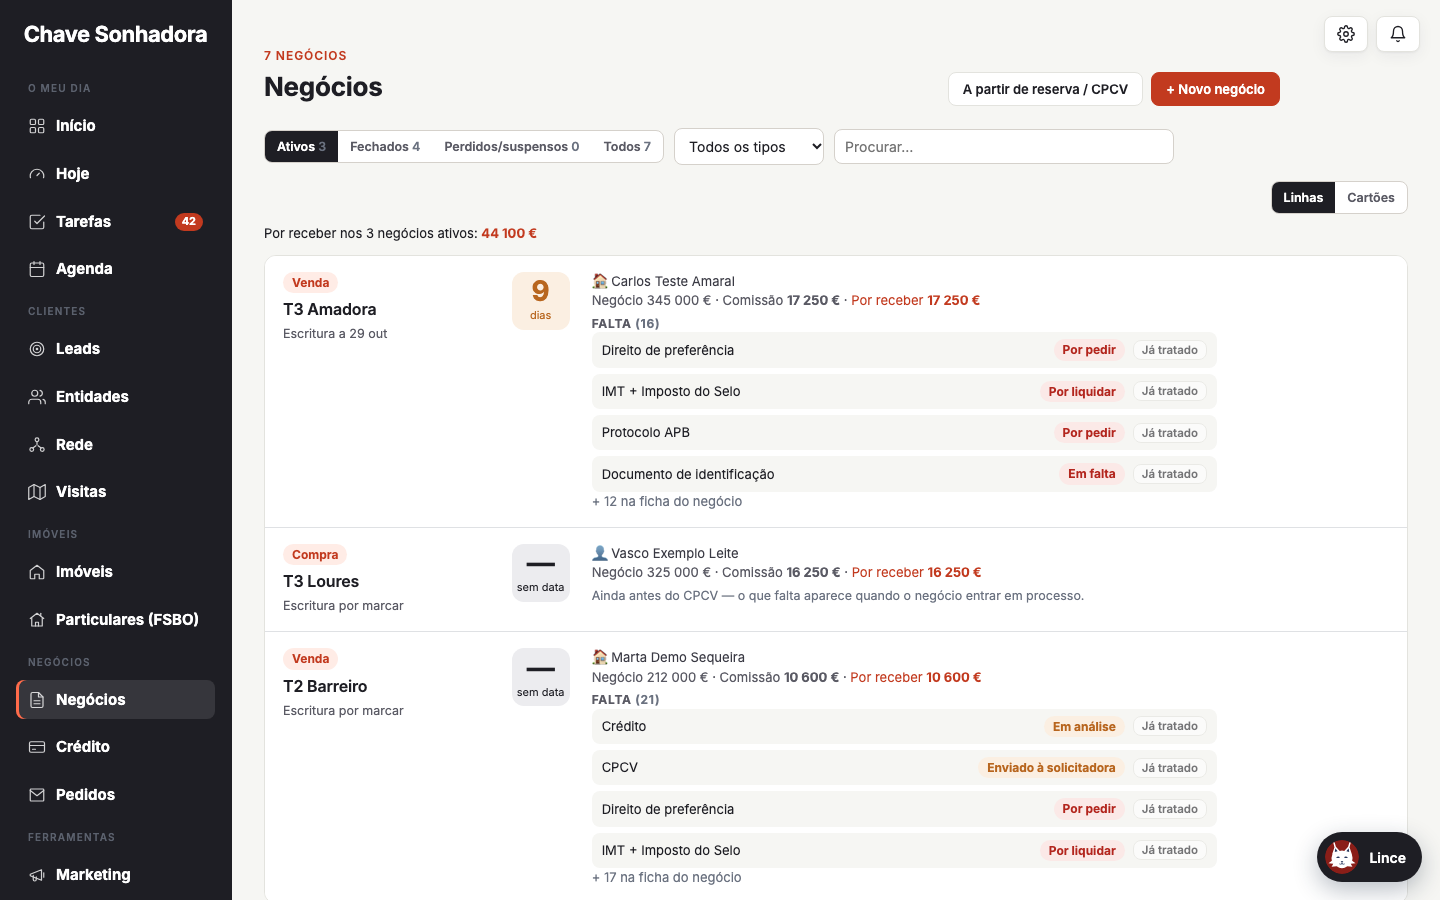Mark Documento de identificação as Já tratado

click(x=1170, y=474)
